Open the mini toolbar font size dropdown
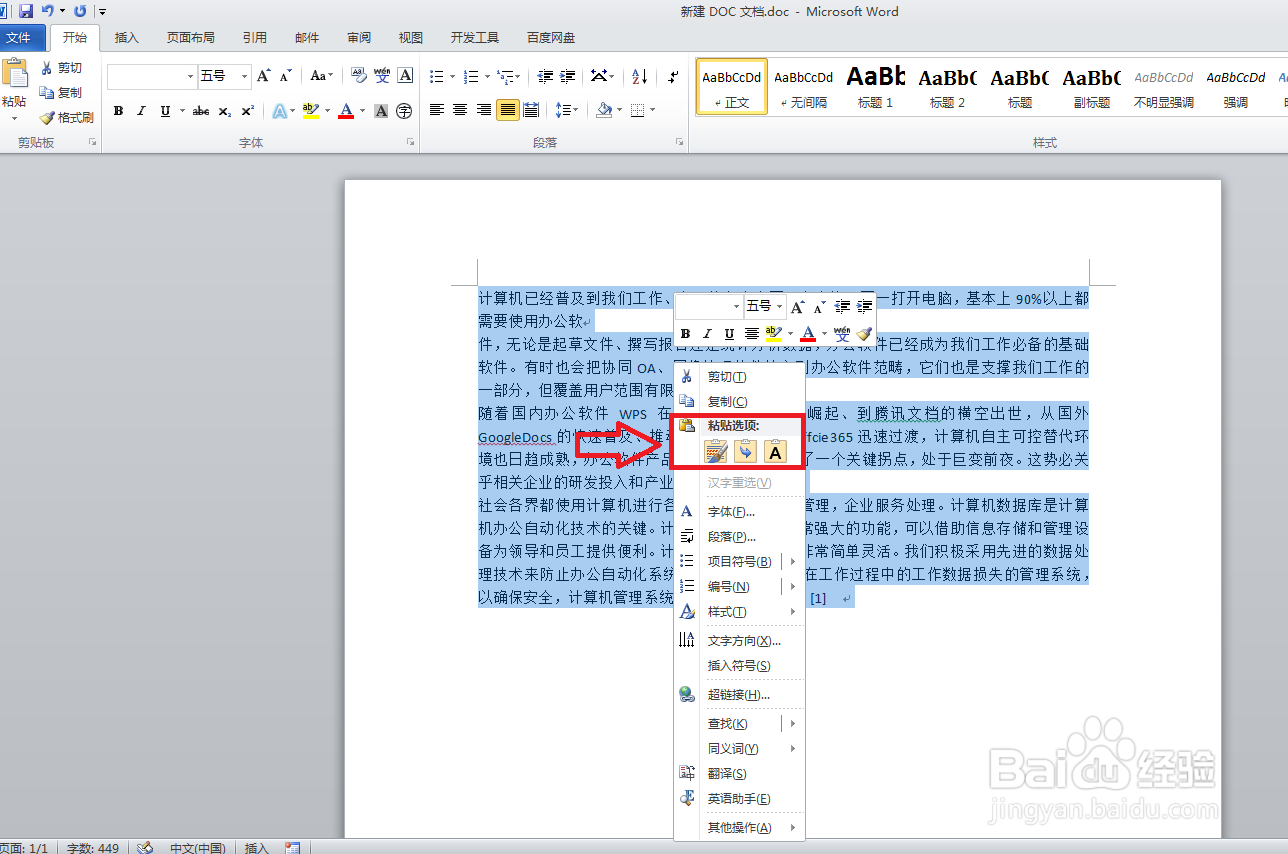The image size is (1288, 854). pos(779,307)
